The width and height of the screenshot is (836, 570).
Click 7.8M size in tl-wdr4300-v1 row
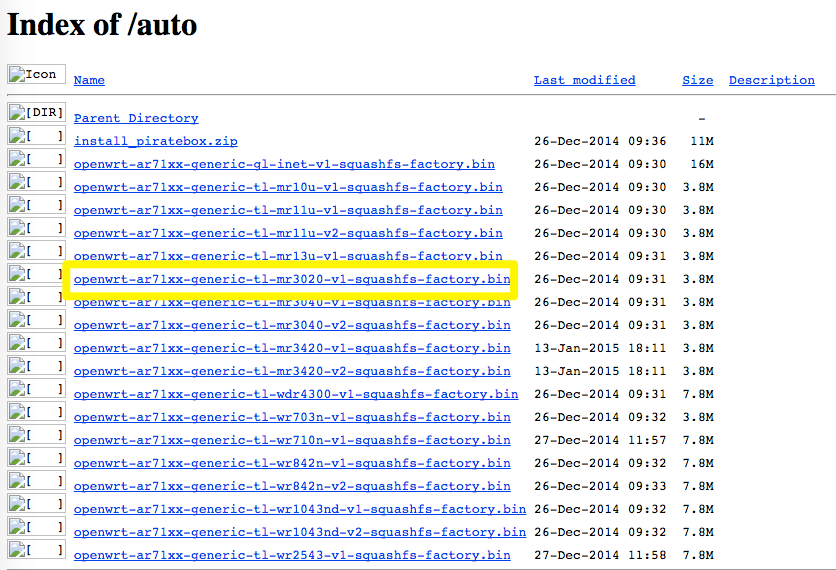(x=698, y=394)
